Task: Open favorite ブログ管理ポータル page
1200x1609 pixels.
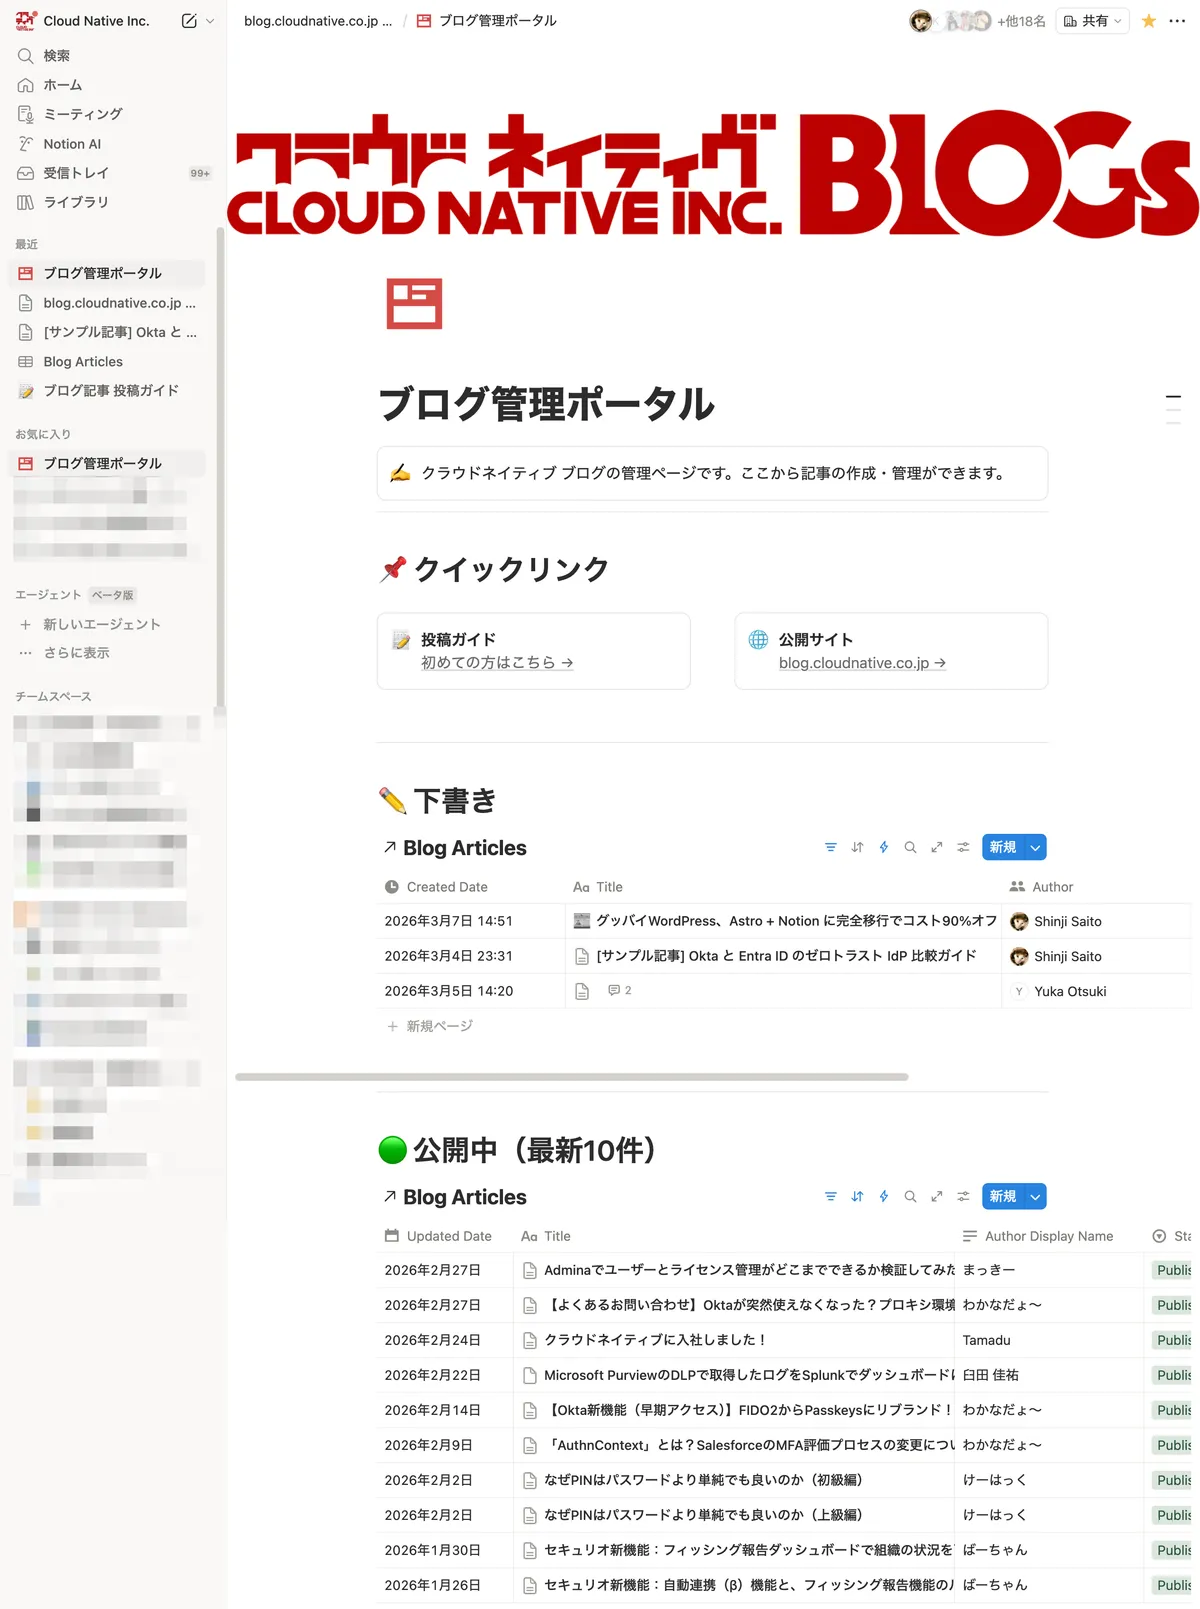Action: click(107, 463)
